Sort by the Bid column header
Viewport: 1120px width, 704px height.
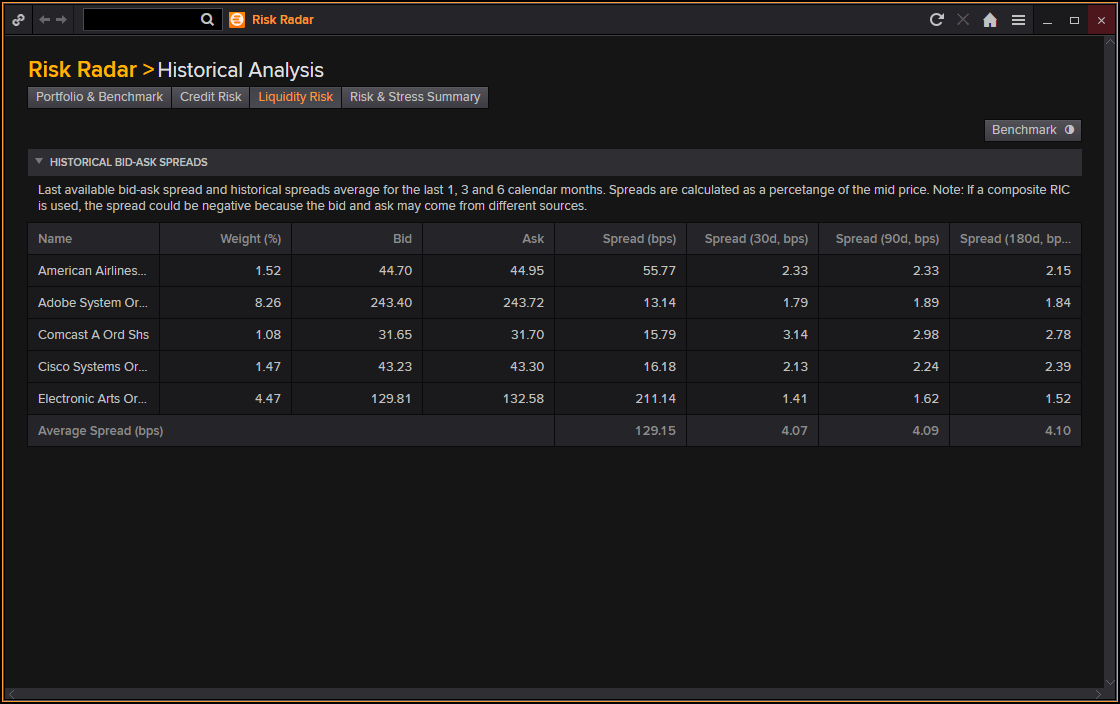pos(357,239)
